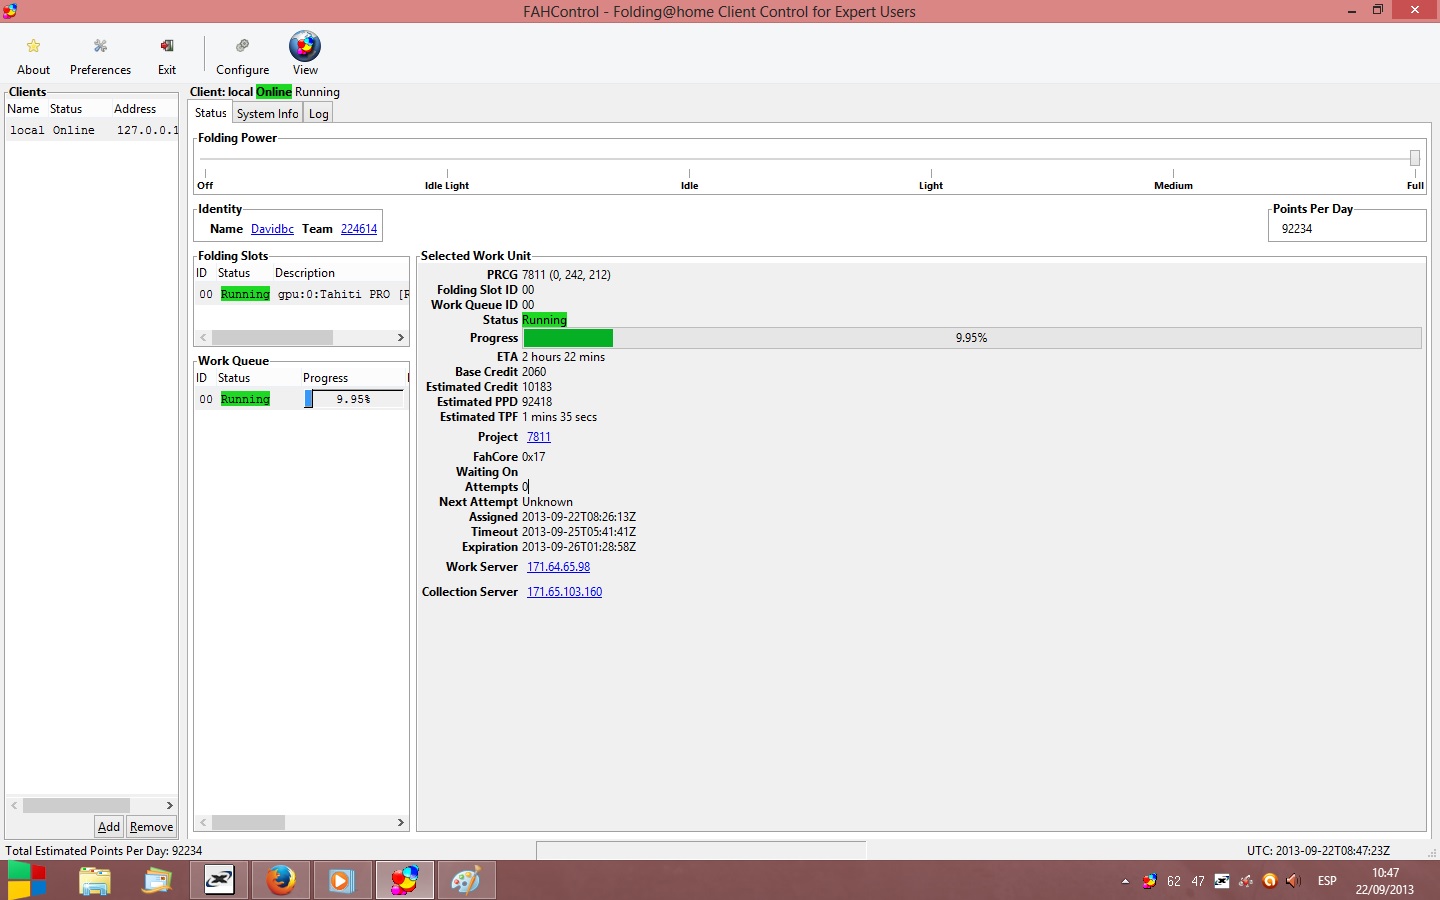Click the Folding@home taskbar icon

tap(405, 881)
